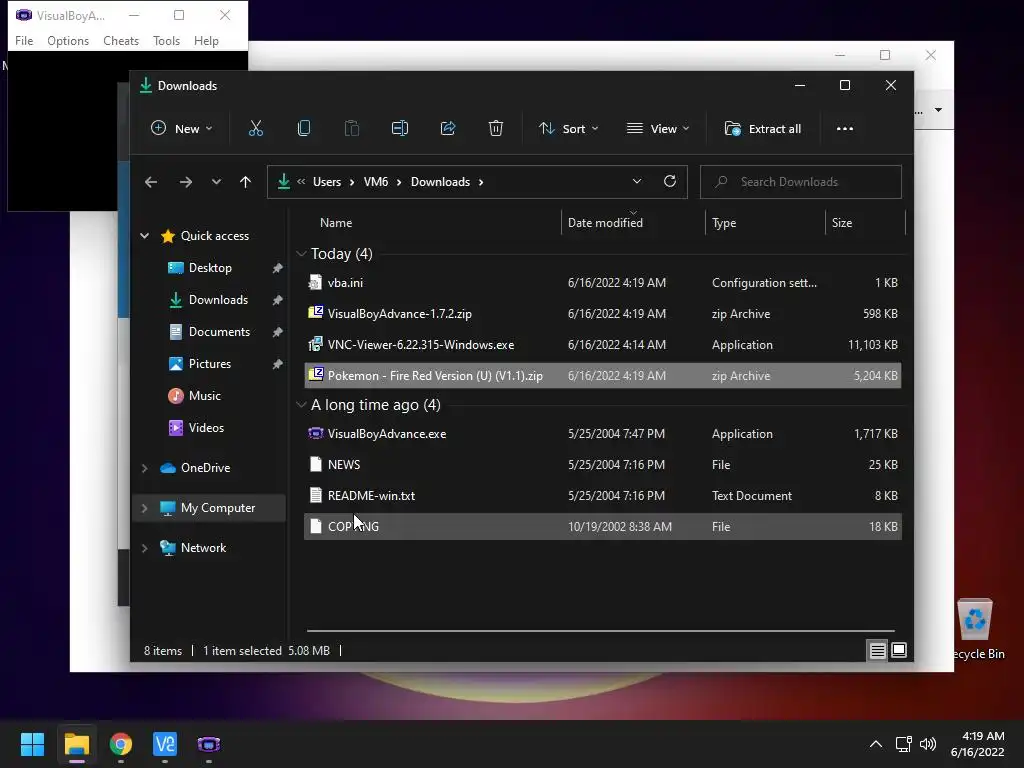Open VNC Viewer from taskbar
This screenshot has width=1024, height=768.
[x=165, y=744]
